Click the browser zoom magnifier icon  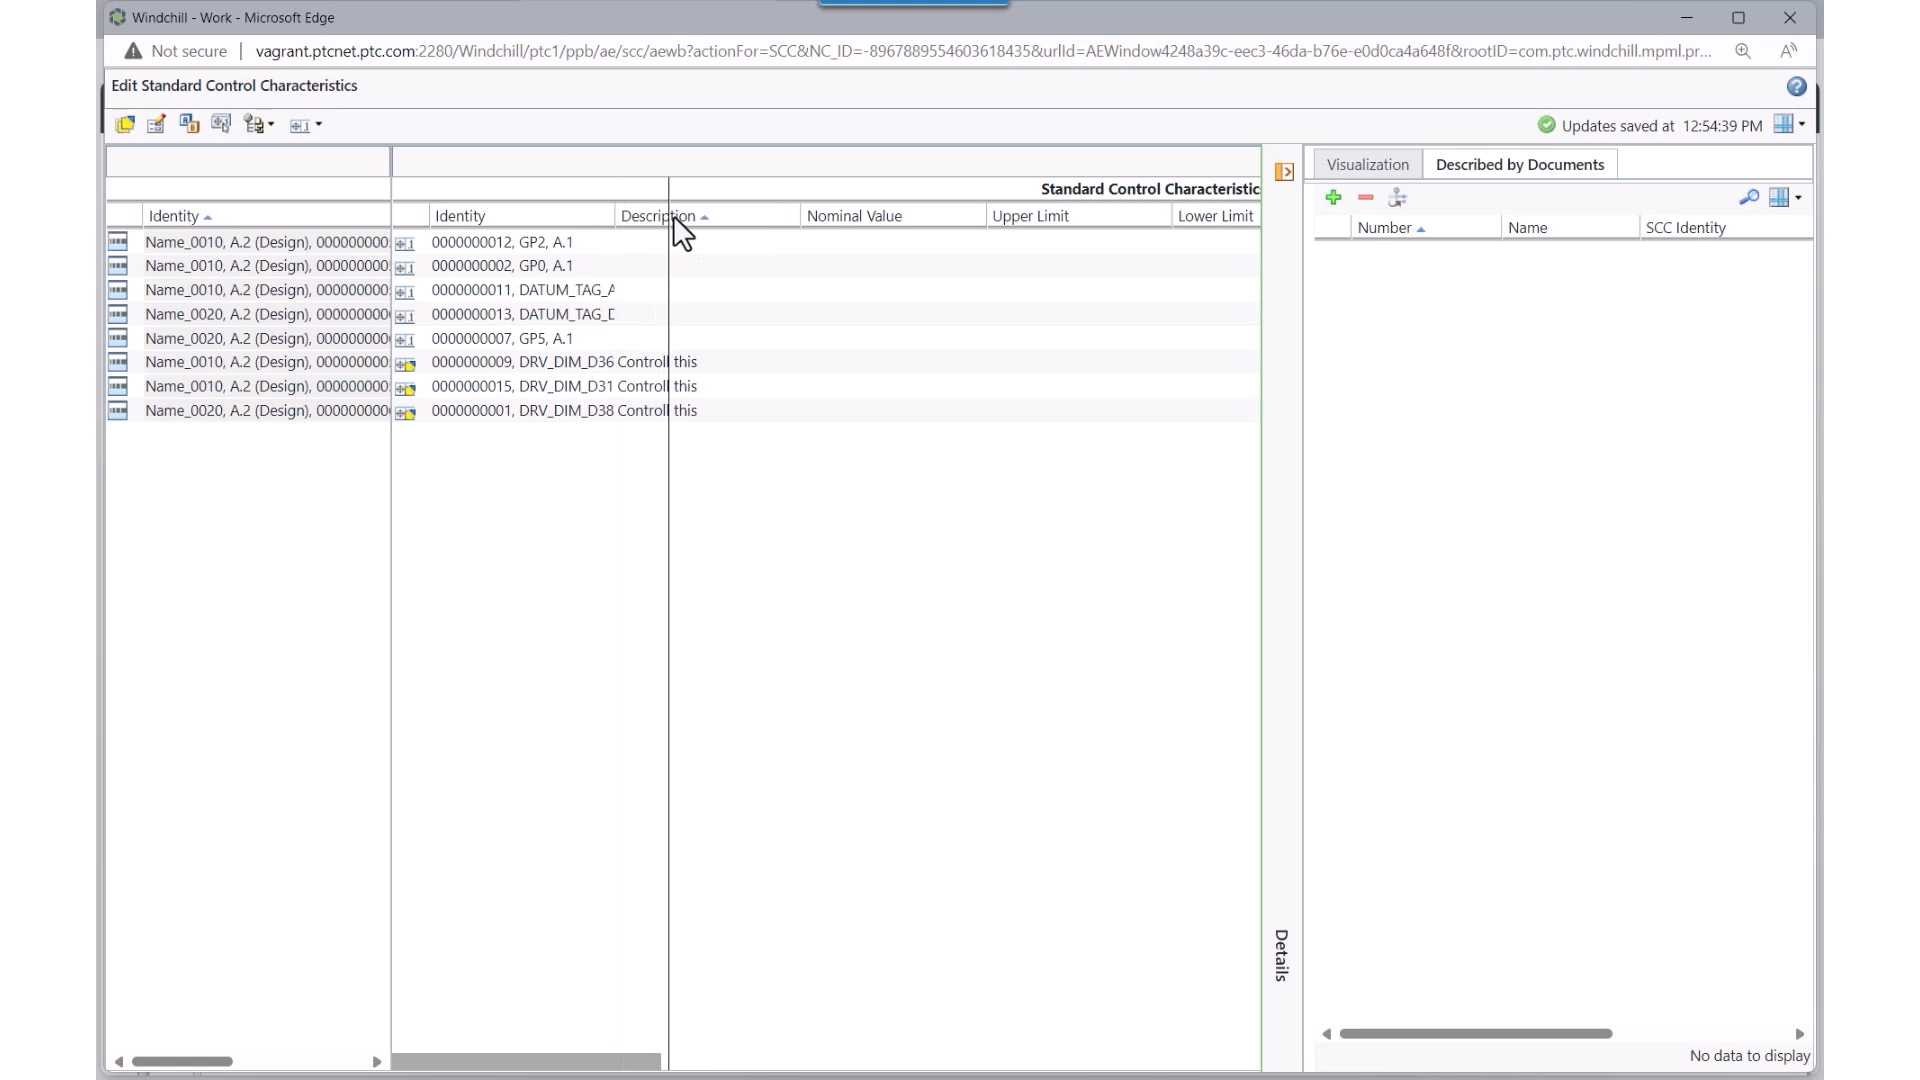click(1742, 51)
